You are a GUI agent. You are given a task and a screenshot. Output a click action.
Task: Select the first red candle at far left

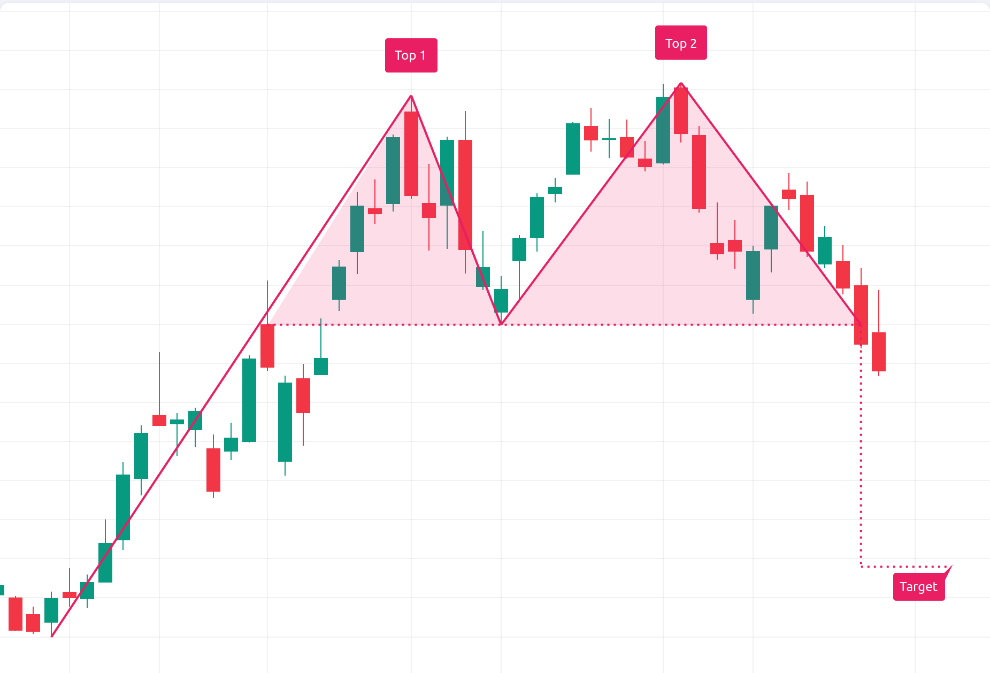pos(15,614)
